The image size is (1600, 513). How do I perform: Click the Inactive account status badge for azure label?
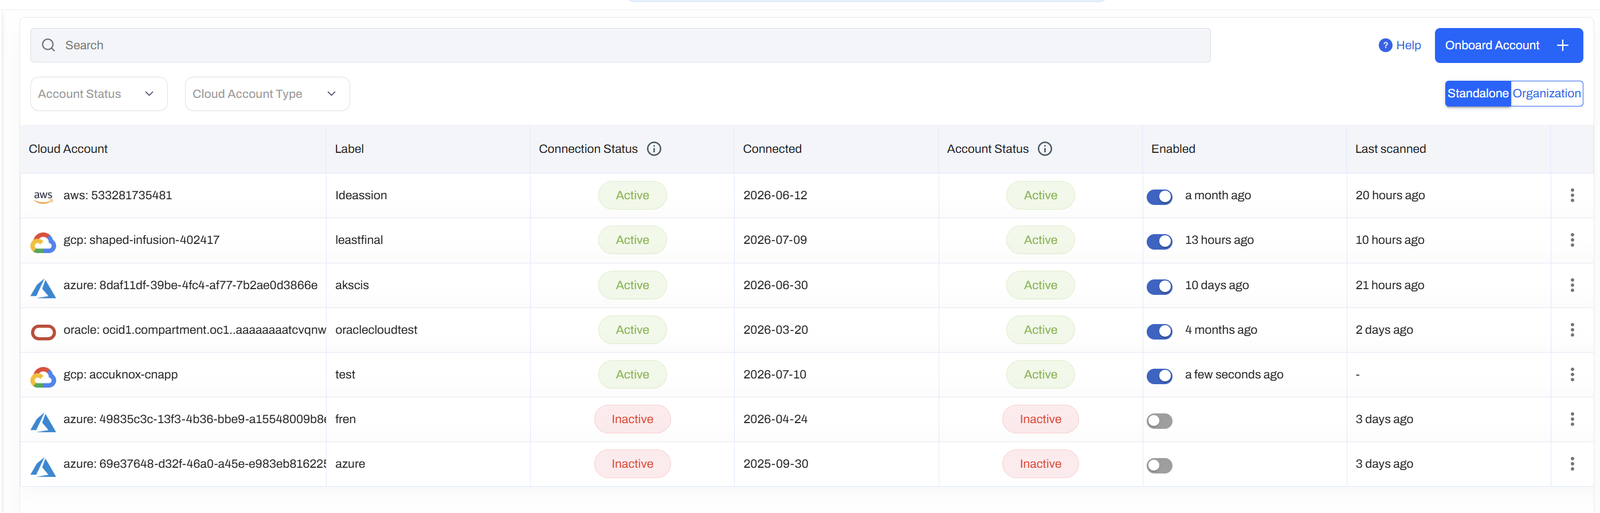(x=1040, y=464)
